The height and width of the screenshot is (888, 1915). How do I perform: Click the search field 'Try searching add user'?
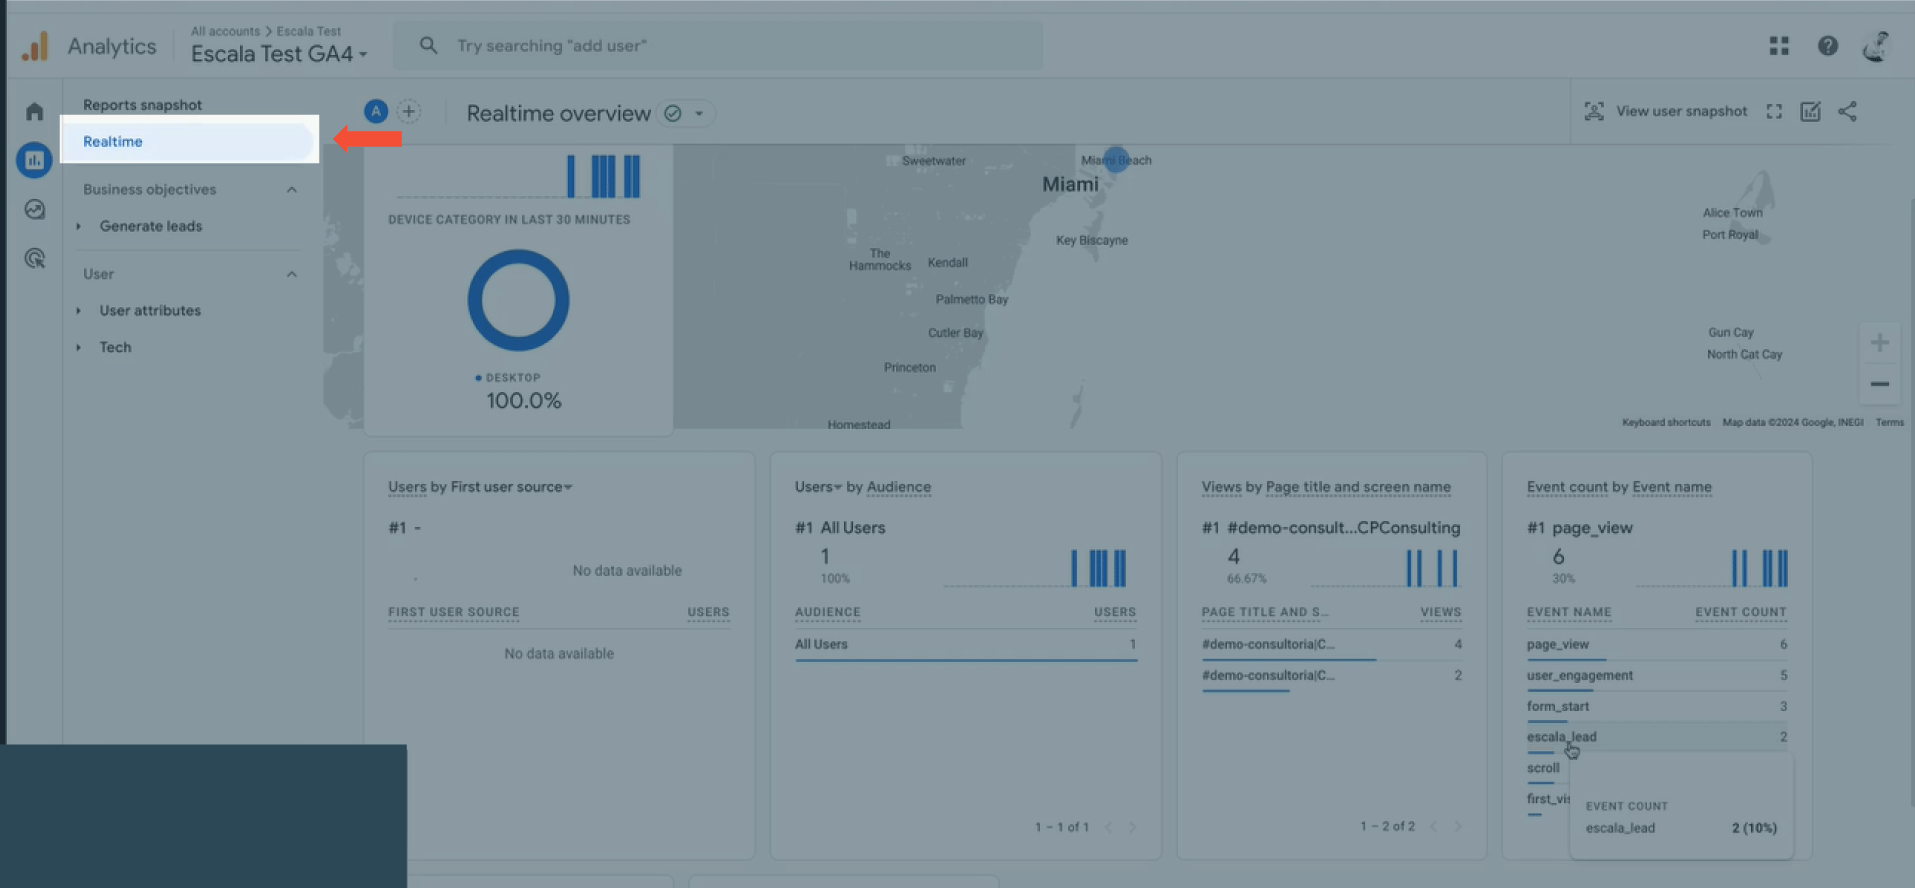(x=718, y=46)
